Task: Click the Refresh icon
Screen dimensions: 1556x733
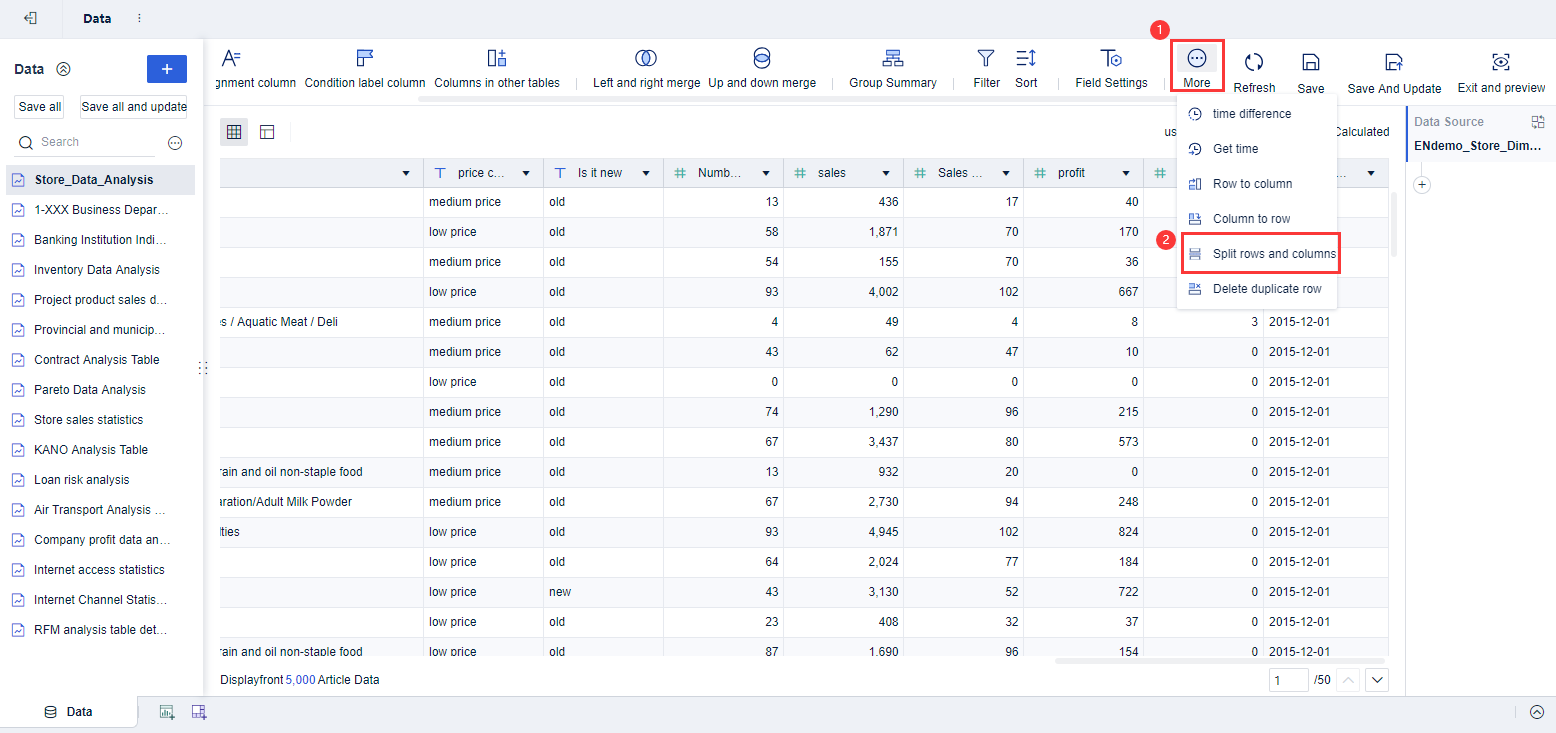Action: (x=1254, y=62)
